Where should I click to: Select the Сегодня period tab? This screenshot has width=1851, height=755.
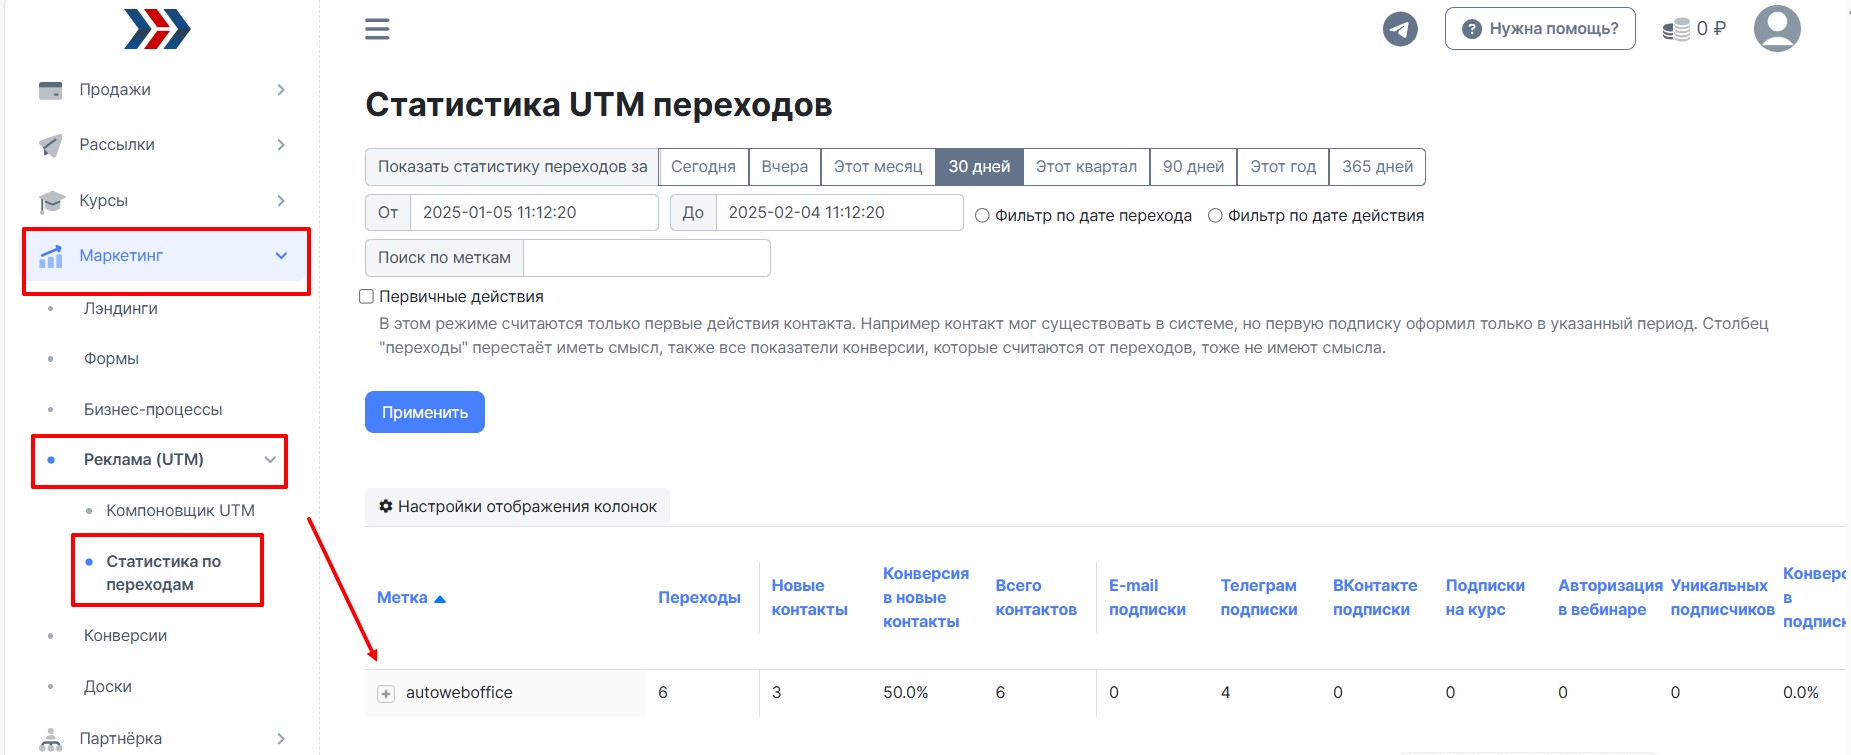(x=703, y=167)
